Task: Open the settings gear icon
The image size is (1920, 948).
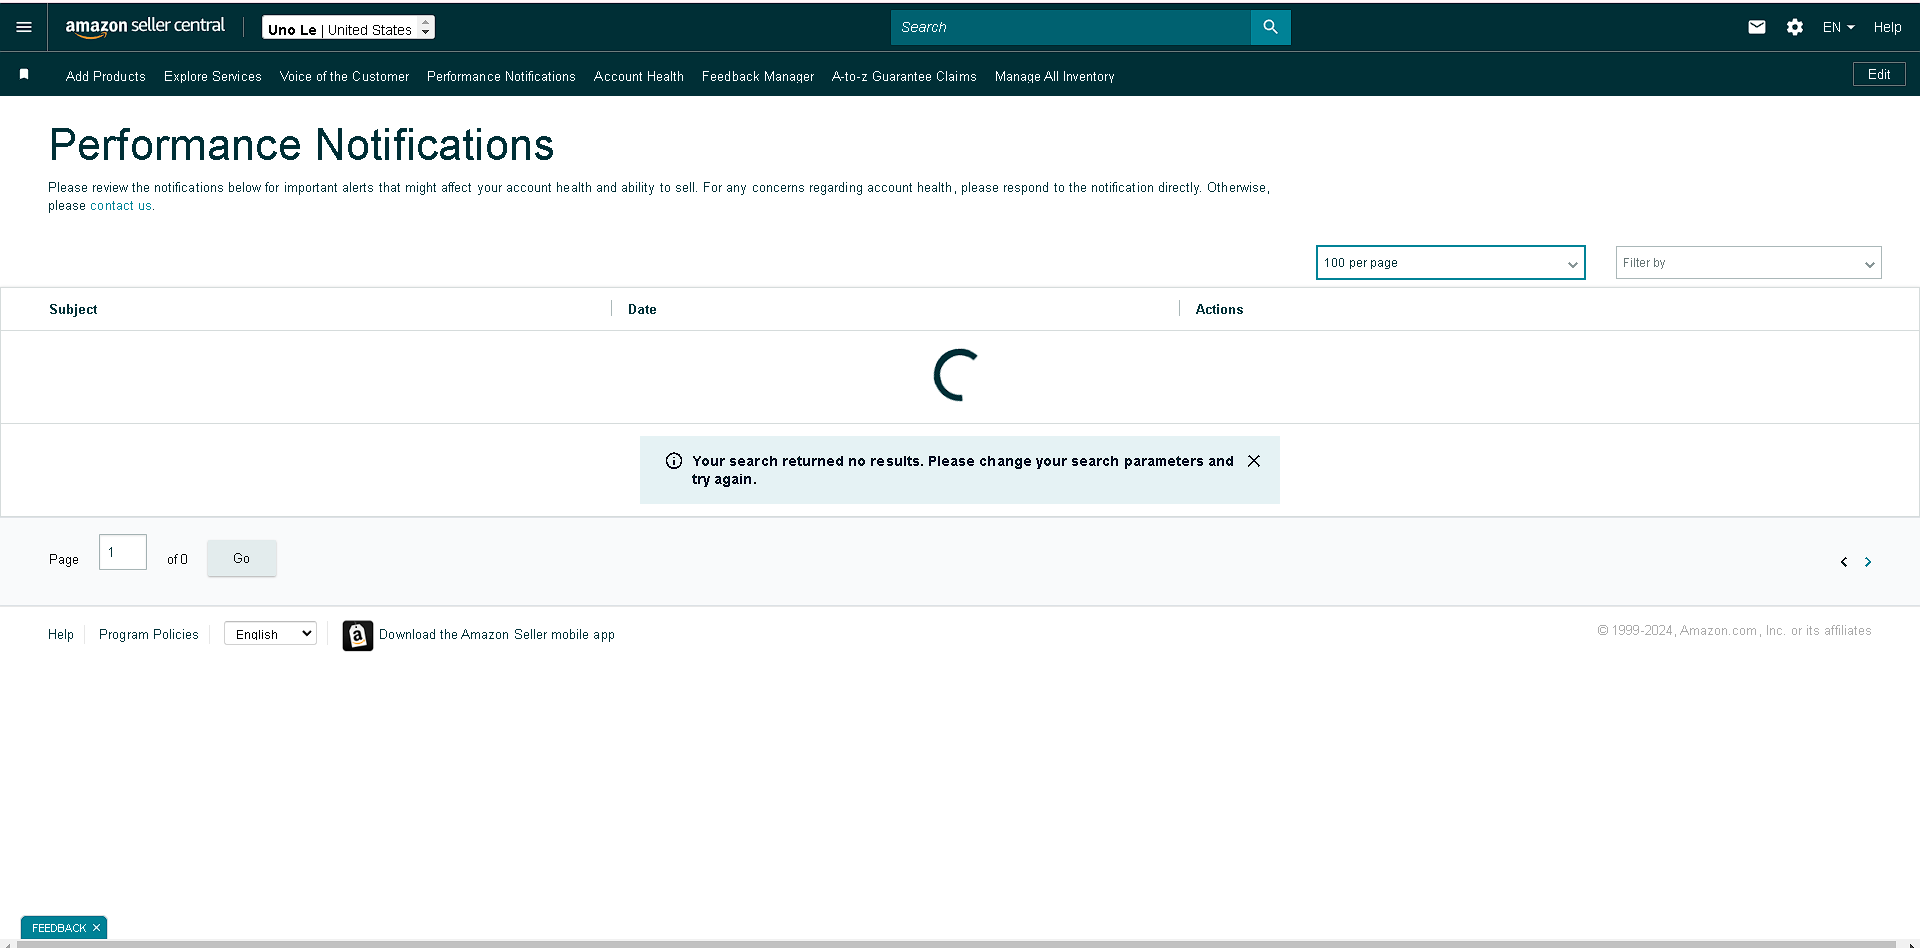Action: [x=1795, y=27]
